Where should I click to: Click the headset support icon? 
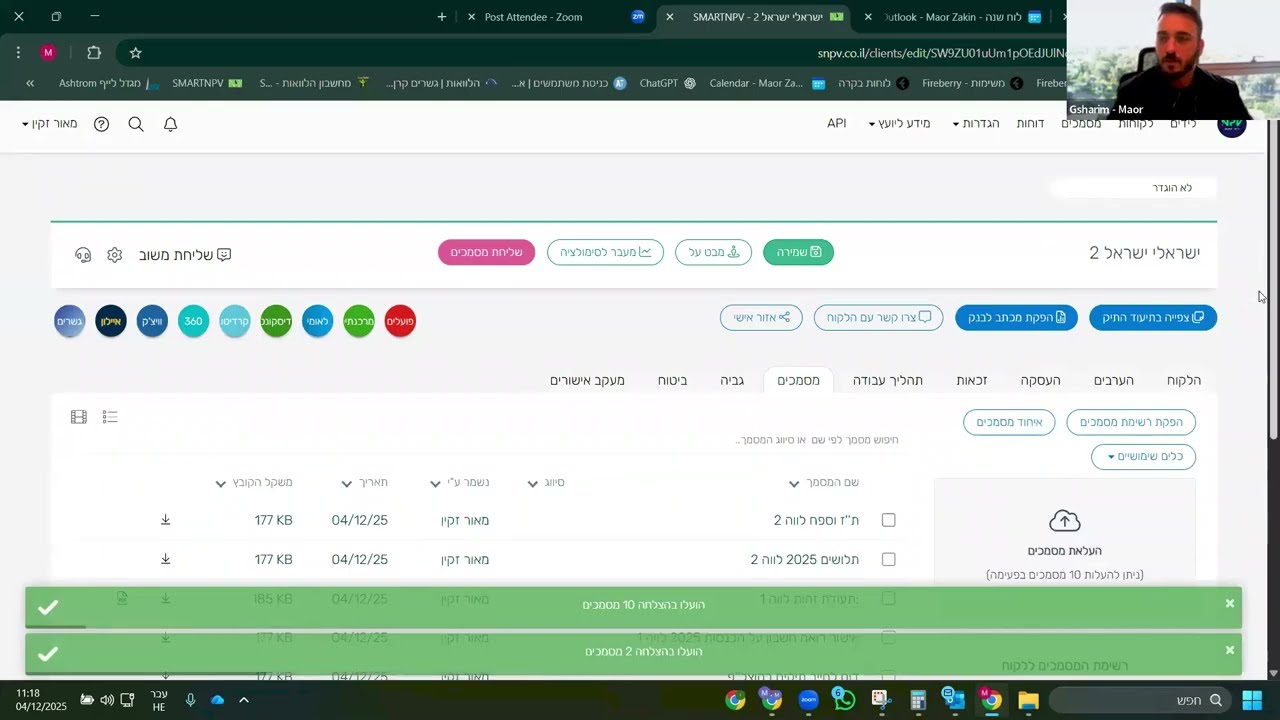click(83, 255)
